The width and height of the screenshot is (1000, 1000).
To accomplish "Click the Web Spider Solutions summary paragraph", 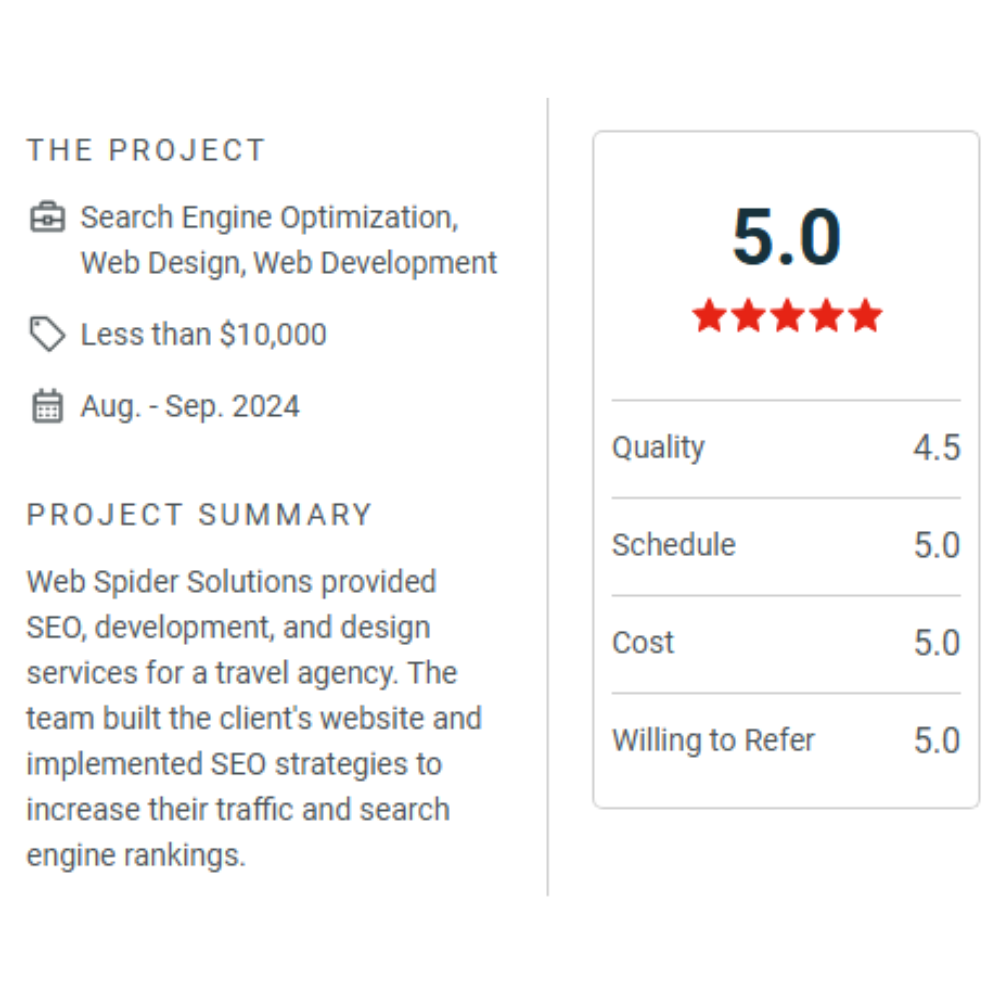I will pos(254,718).
